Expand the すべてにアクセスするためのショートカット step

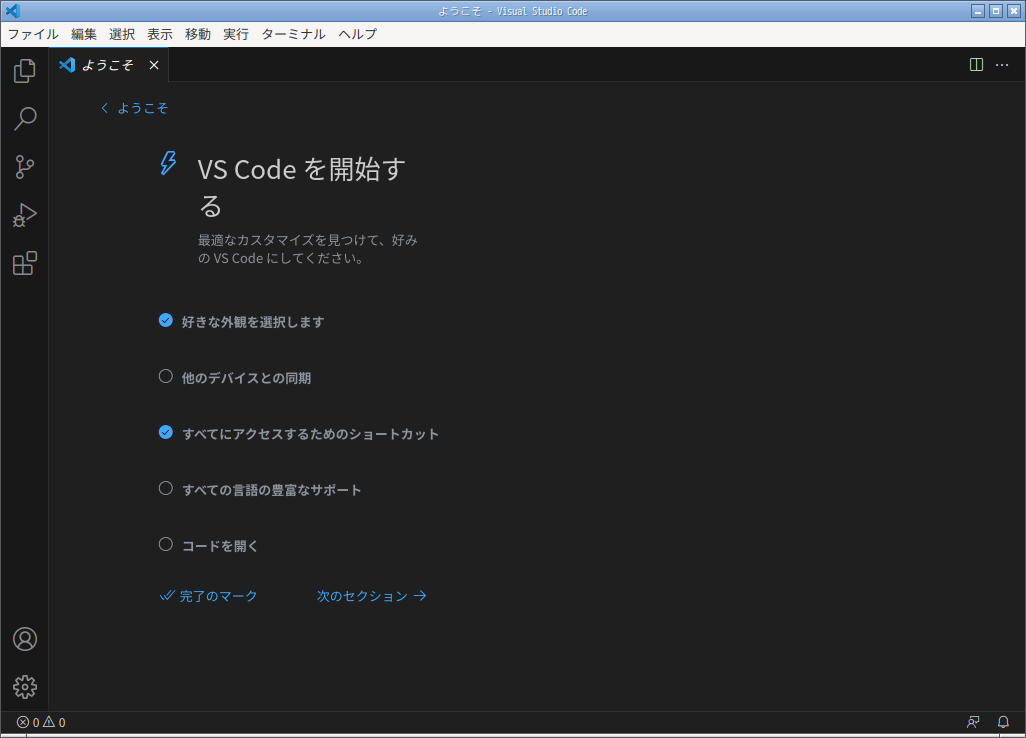[x=311, y=434]
